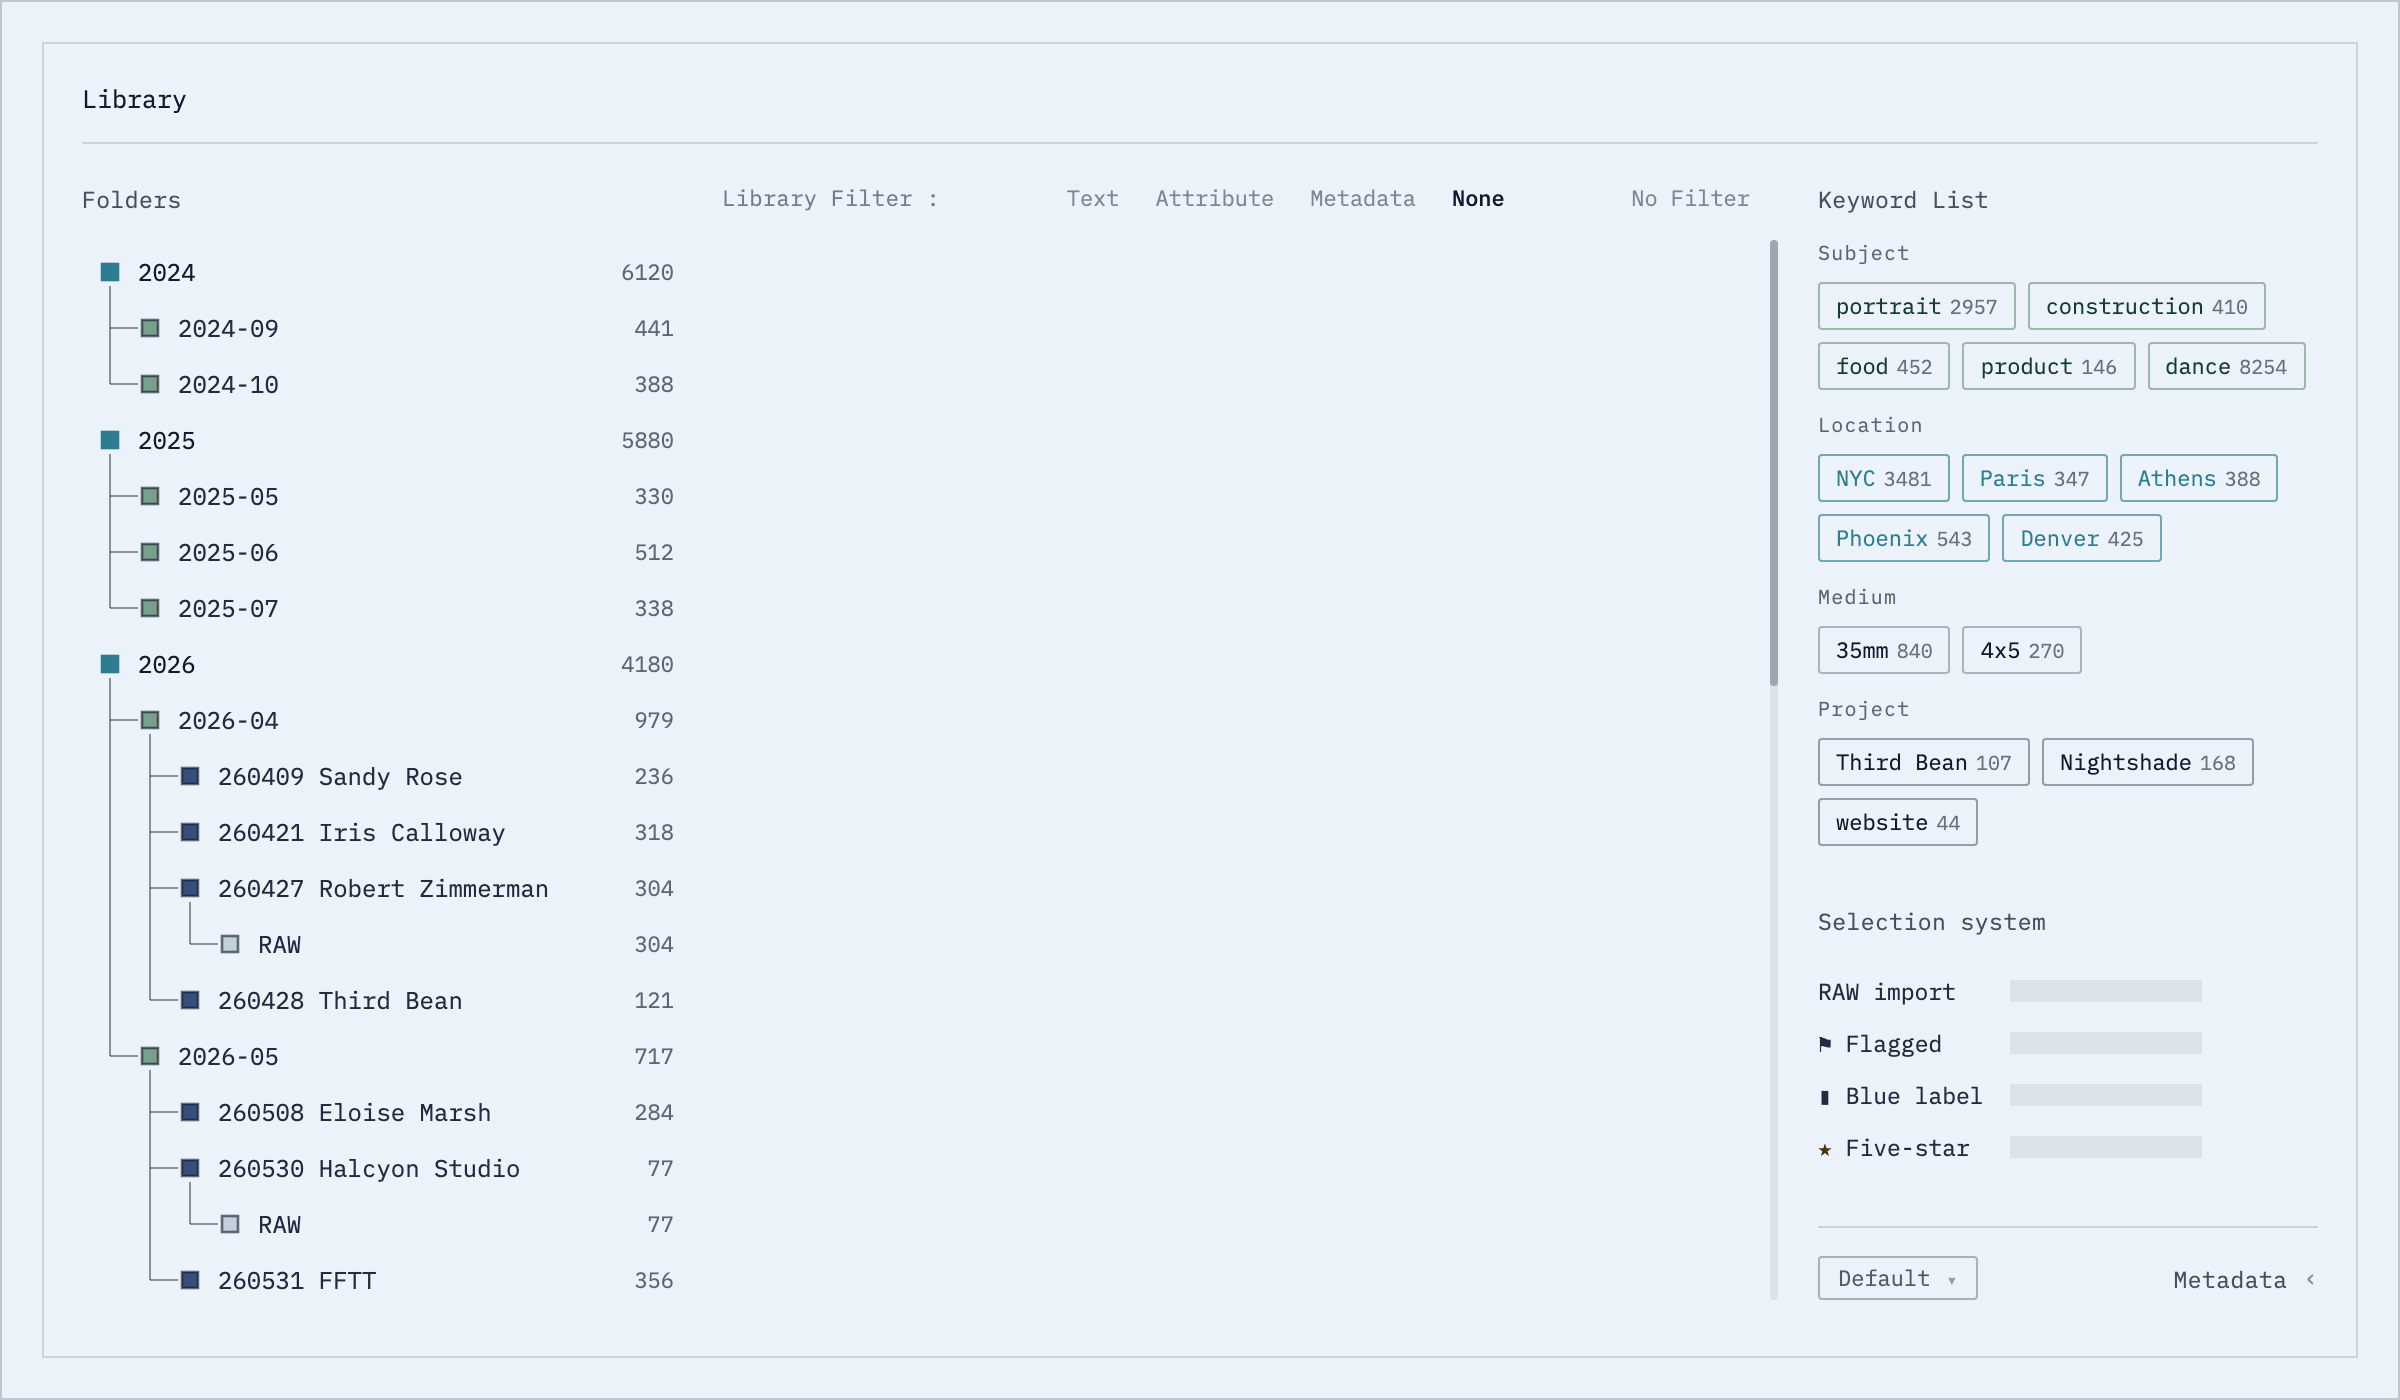Click the library grid vertical scrollbar
The height and width of the screenshot is (1400, 2400).
coord(1774,463)
